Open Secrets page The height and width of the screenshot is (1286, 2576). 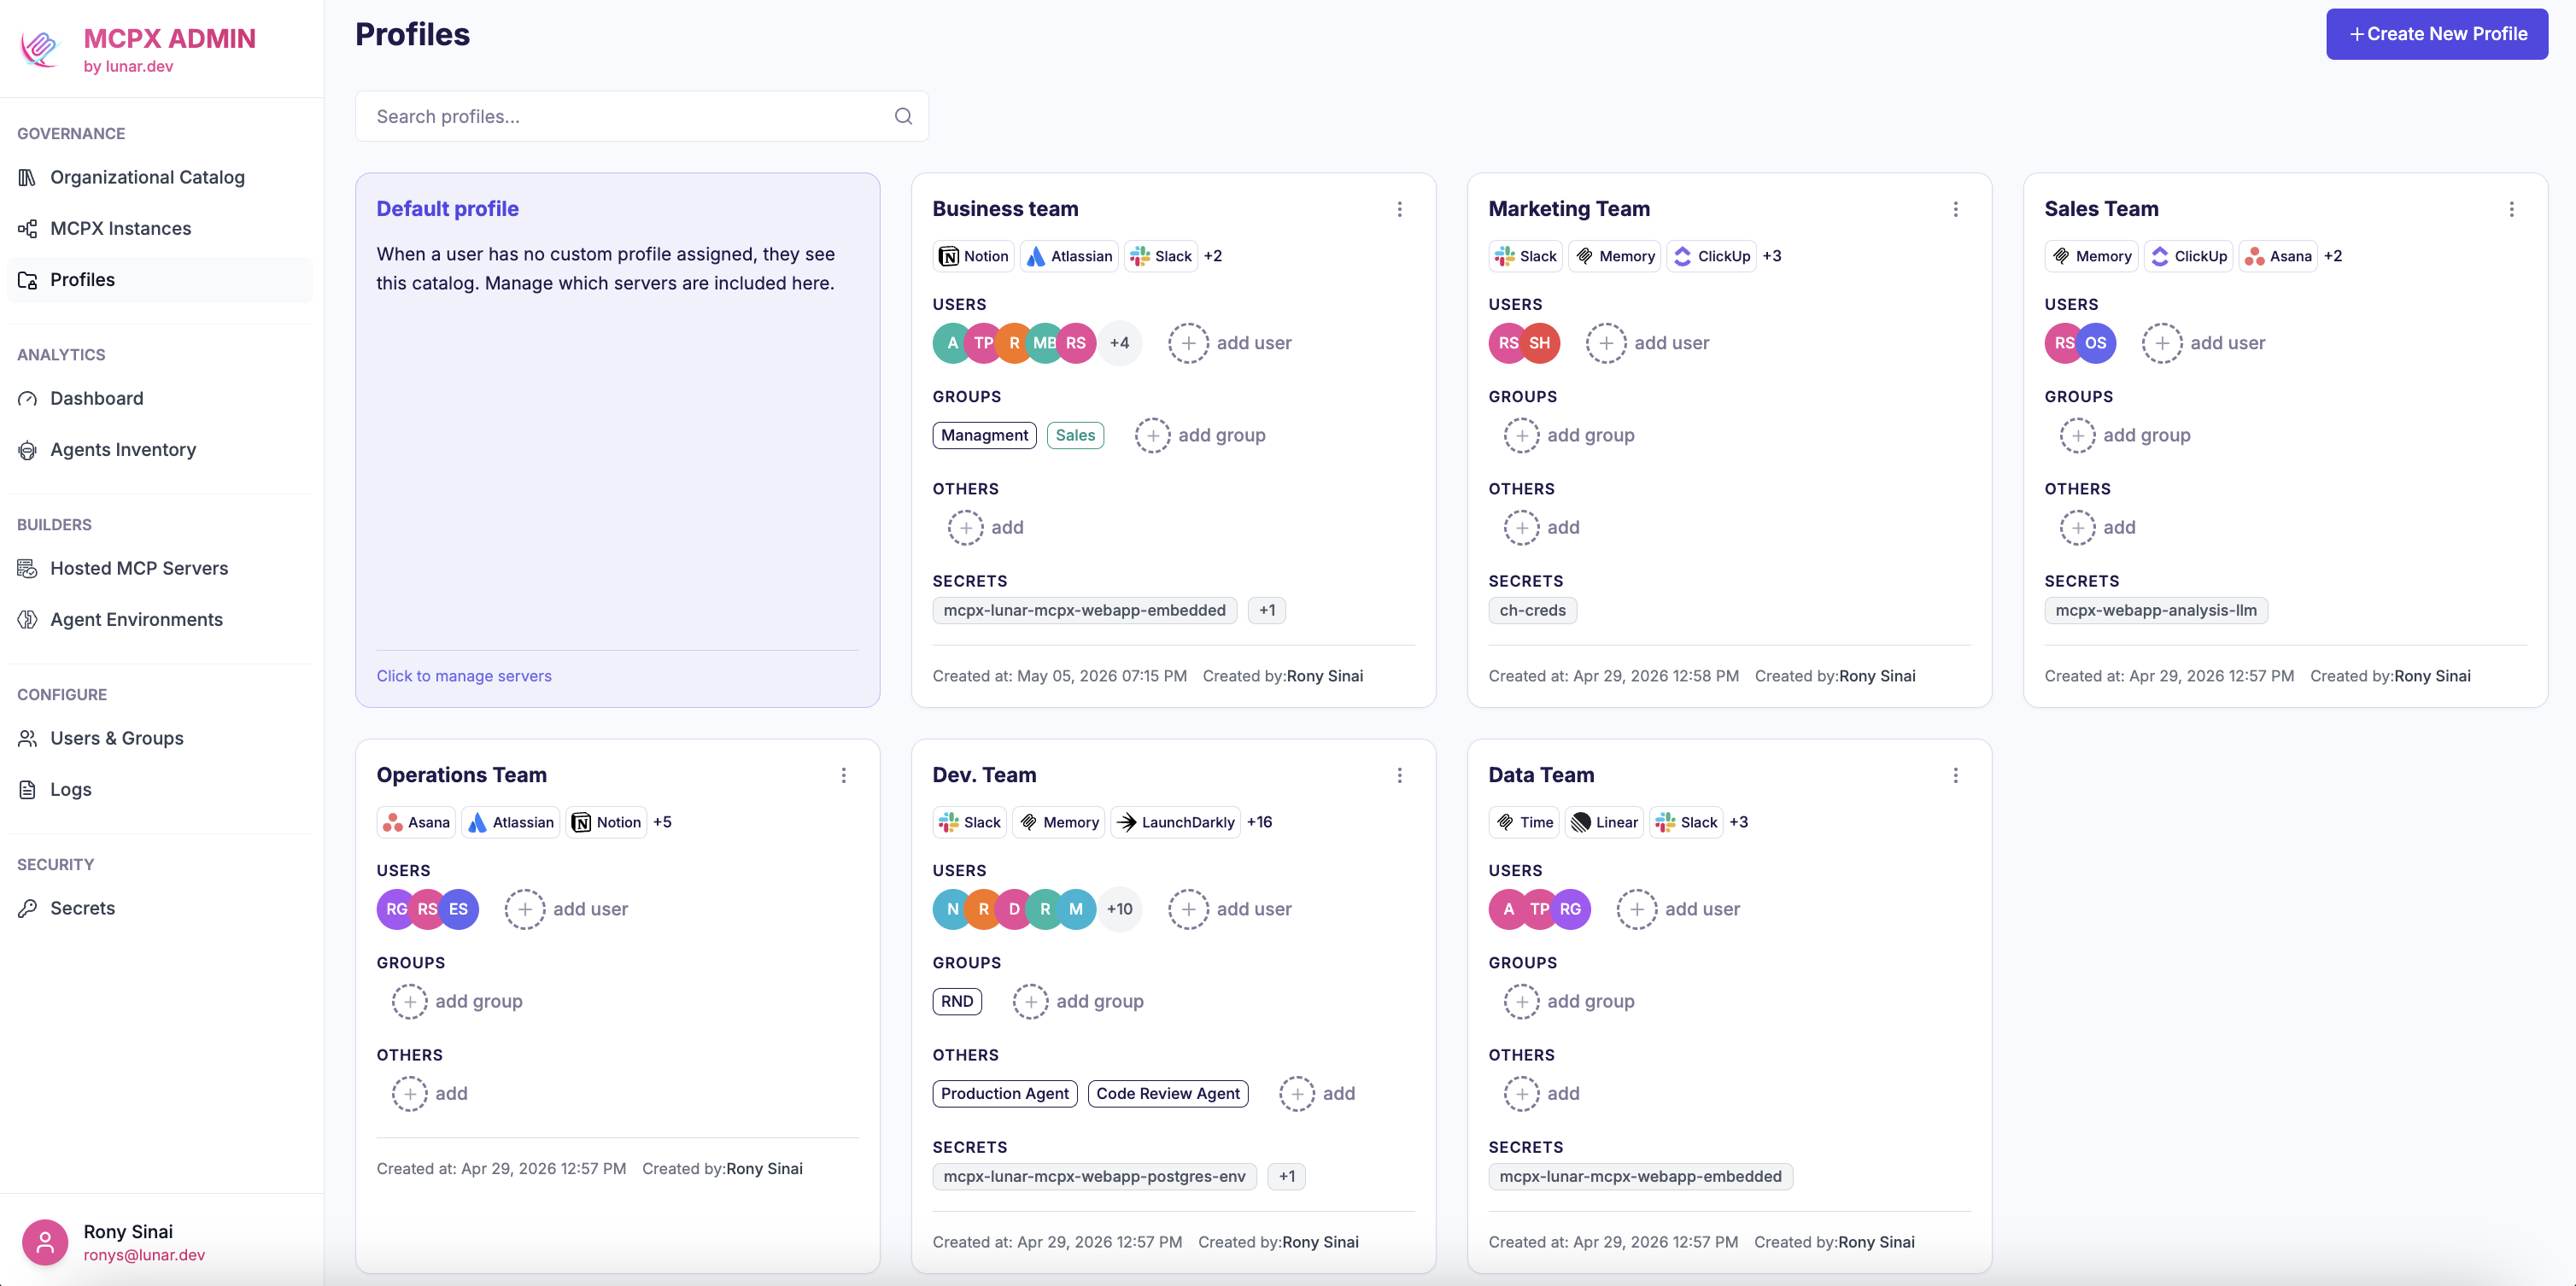click(x=160, y=908)
